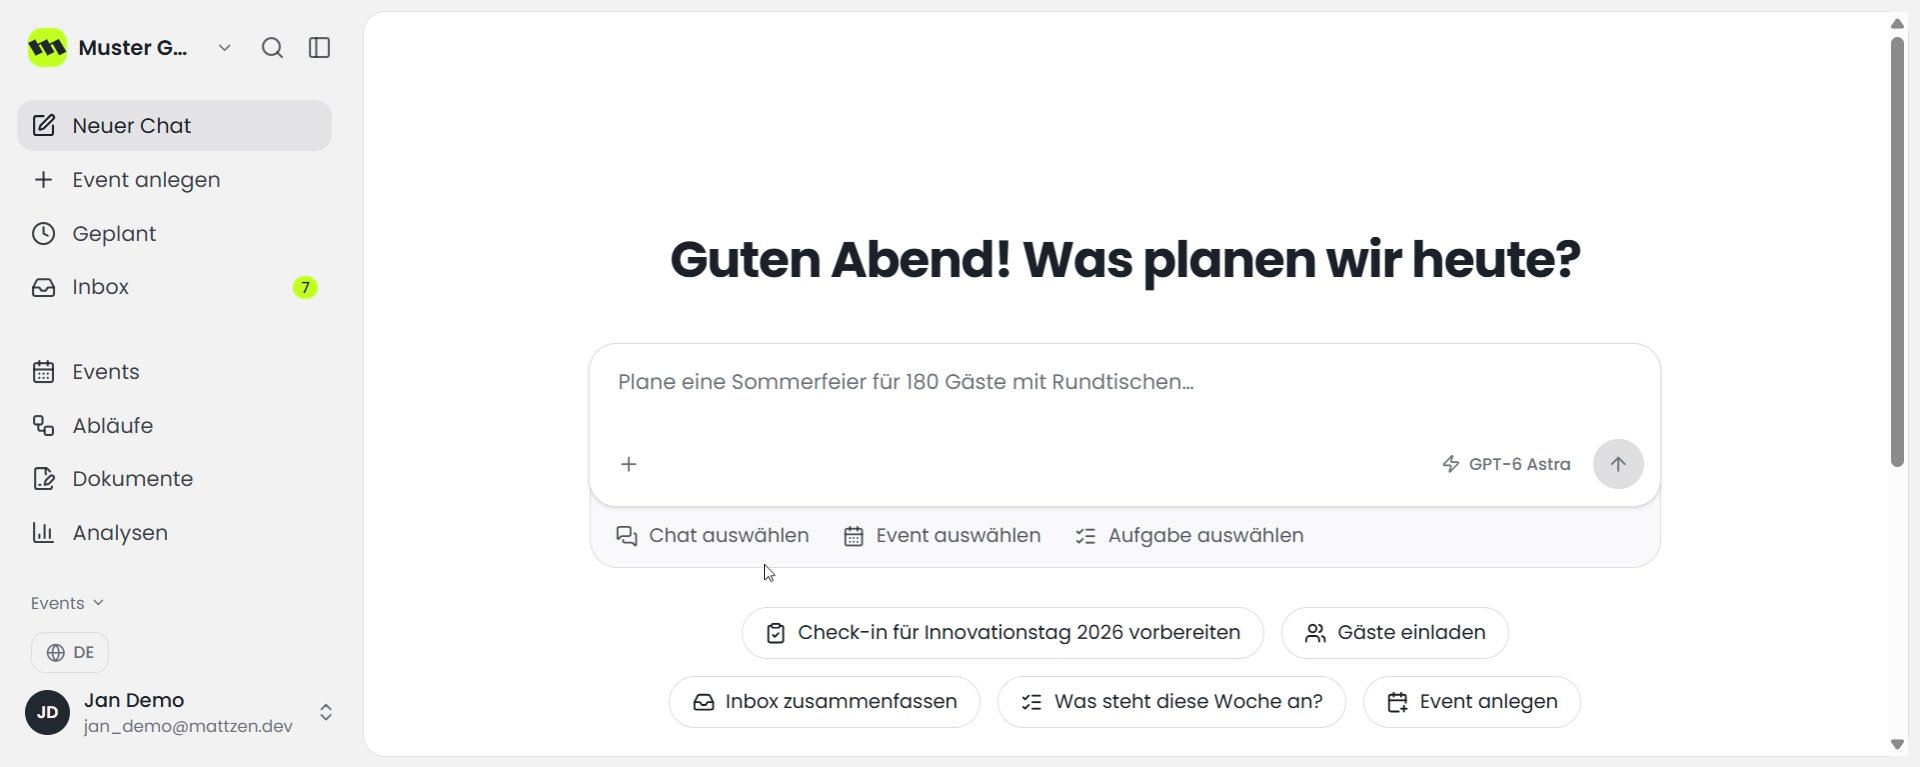Open the search magnifier icon
1920x767 pixels.
point(272,48)
